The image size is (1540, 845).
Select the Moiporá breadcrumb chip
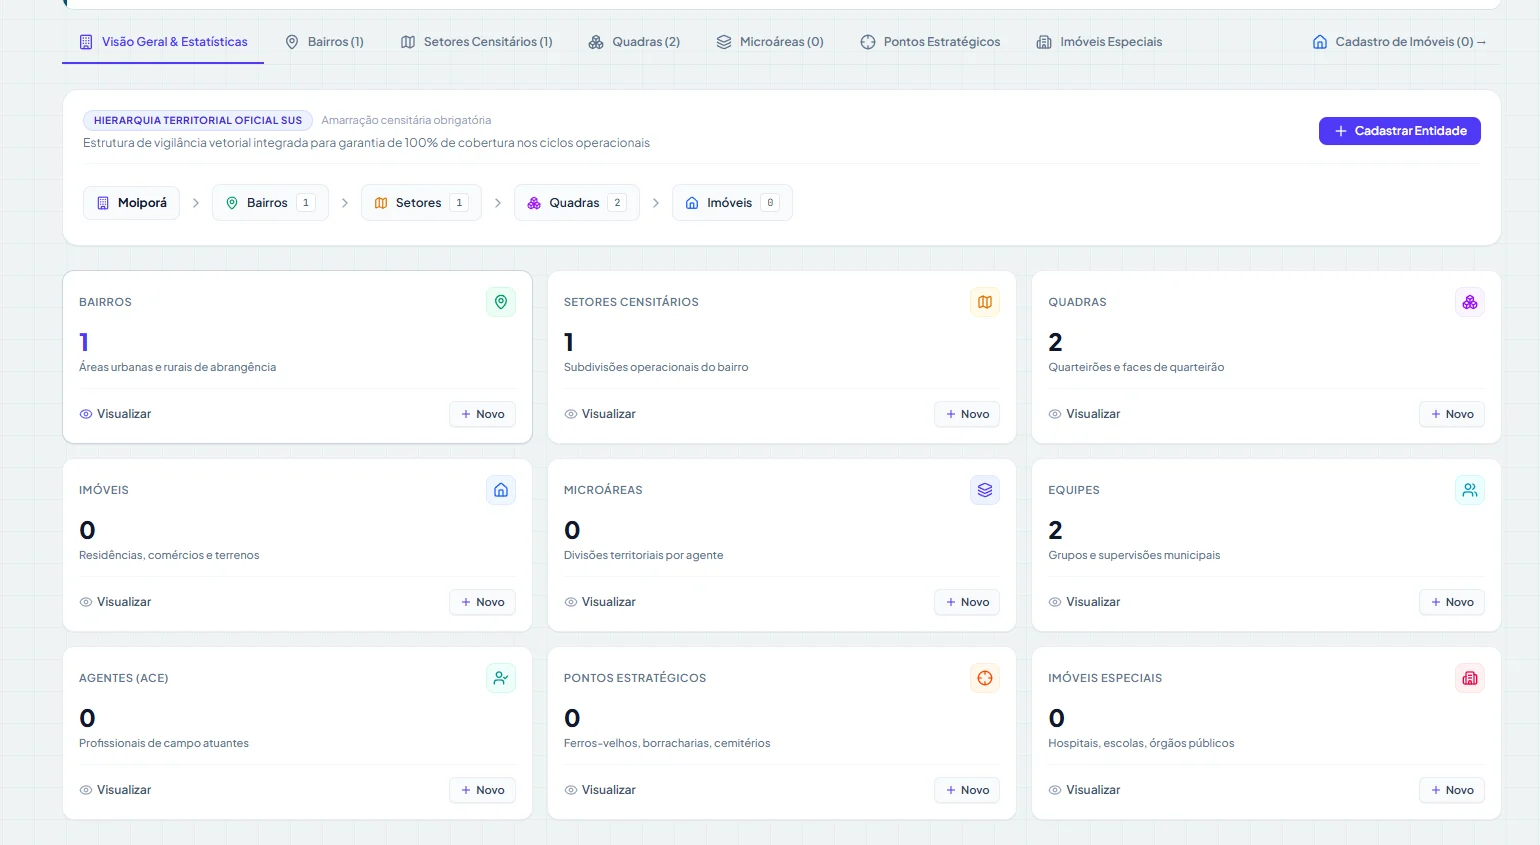[x=132, y=203]
